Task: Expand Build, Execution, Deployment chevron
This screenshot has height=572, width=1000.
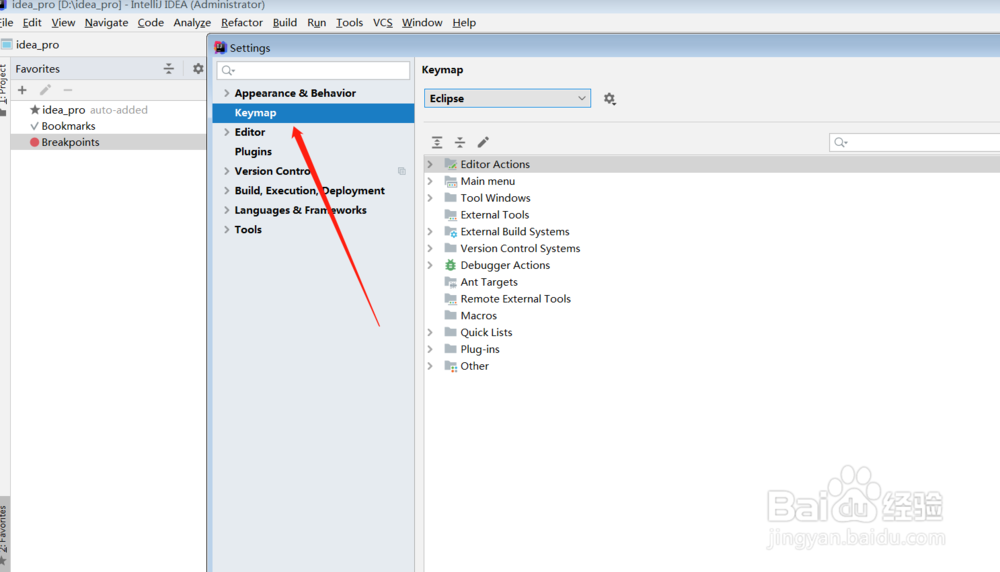Action: coord(226,190)
